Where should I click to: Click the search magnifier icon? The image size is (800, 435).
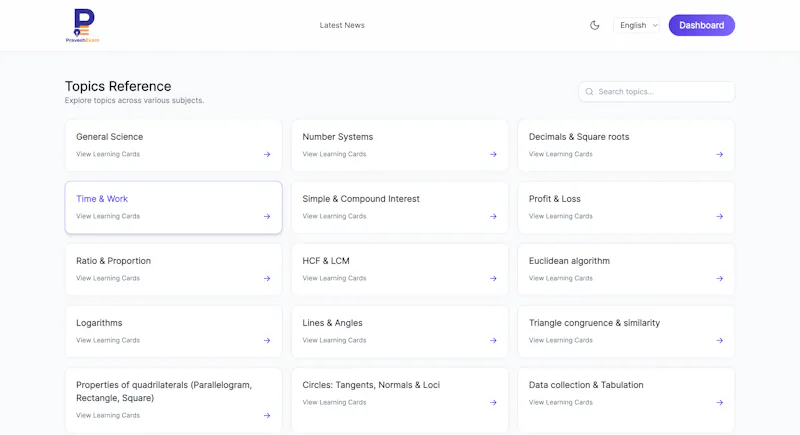[589, 92]
